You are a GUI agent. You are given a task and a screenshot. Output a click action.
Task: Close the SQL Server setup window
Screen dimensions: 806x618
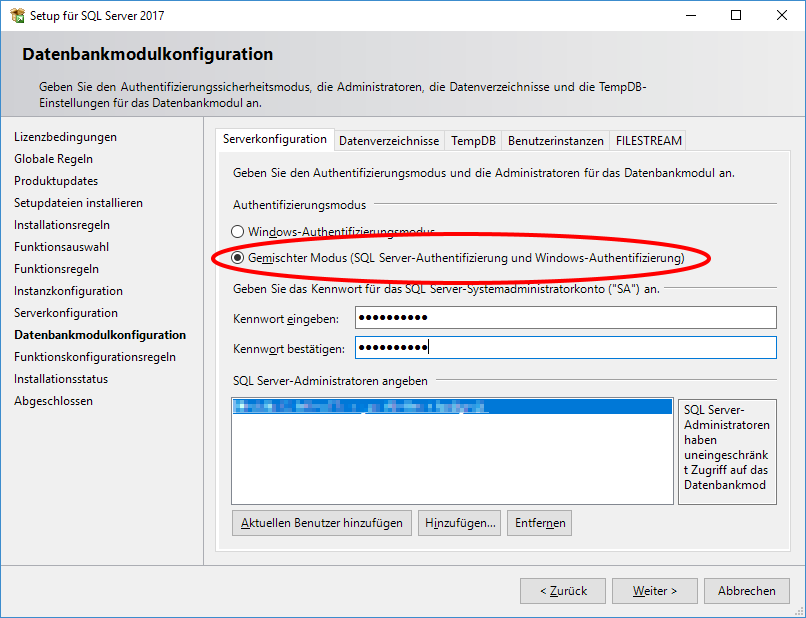pyautogui.click(x=781, y=15)
